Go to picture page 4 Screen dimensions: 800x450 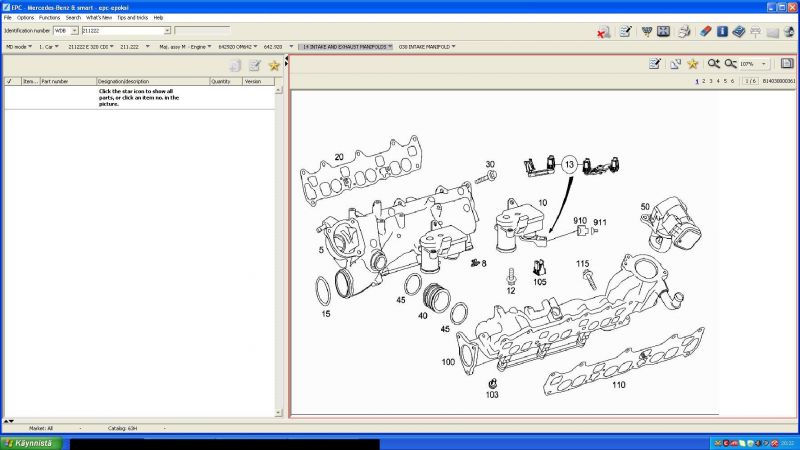pyautogui.click(x=718, y=81)
